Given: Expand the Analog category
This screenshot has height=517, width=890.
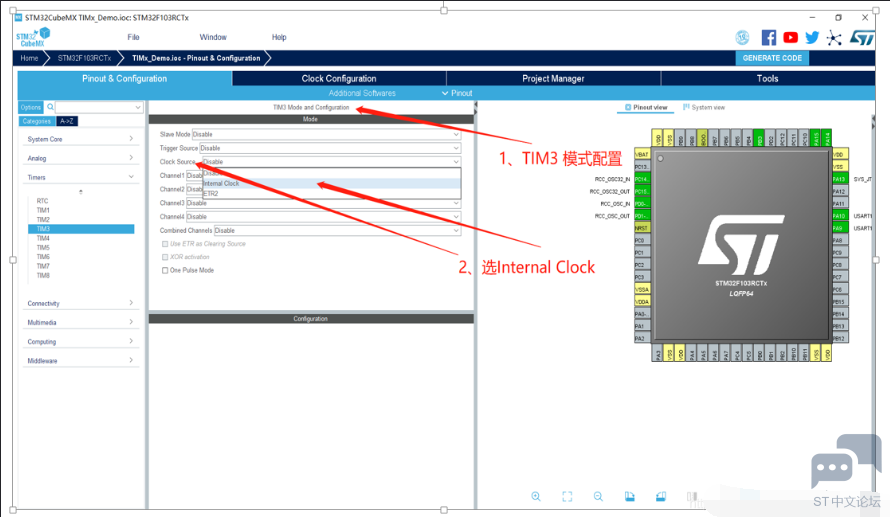Looking at the screenshot, I should point(81,158).
